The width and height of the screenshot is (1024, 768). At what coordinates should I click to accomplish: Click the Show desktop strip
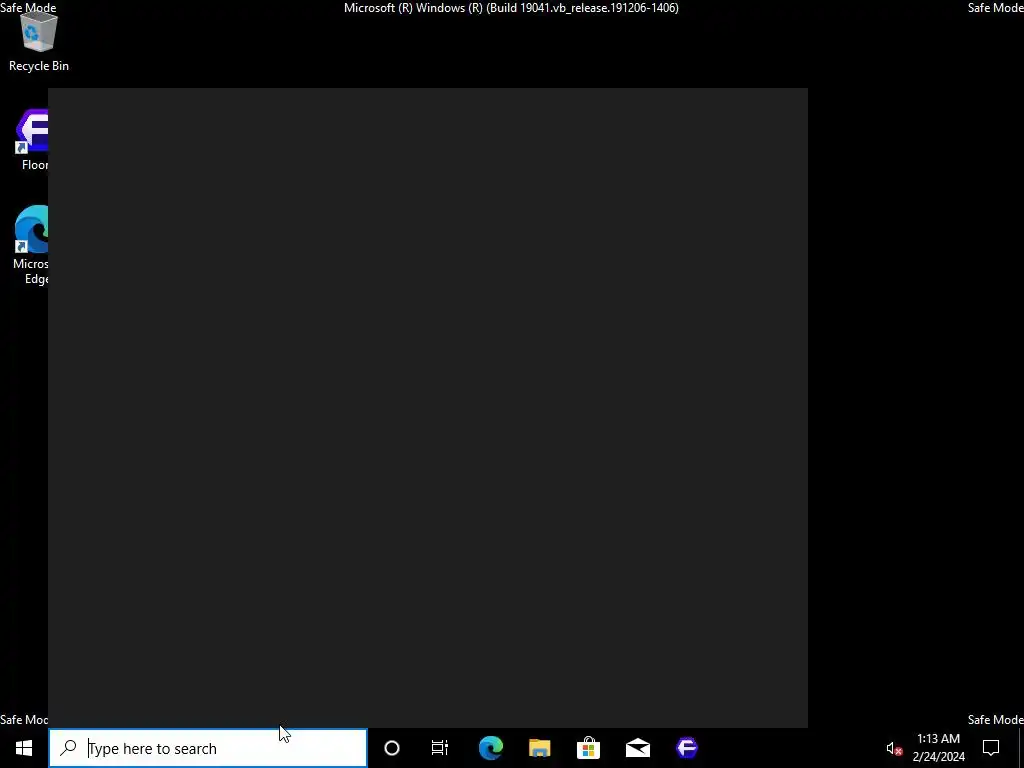click(1021, 748)
